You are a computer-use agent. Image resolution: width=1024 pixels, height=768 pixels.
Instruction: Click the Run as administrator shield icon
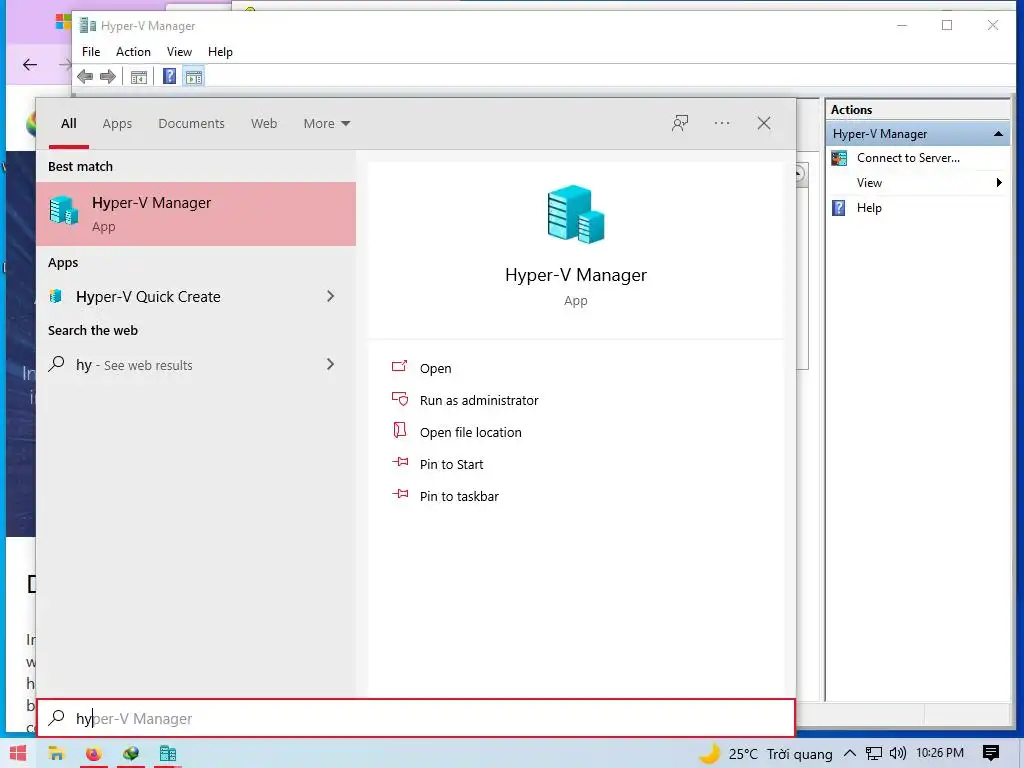(x=400, y=398)
